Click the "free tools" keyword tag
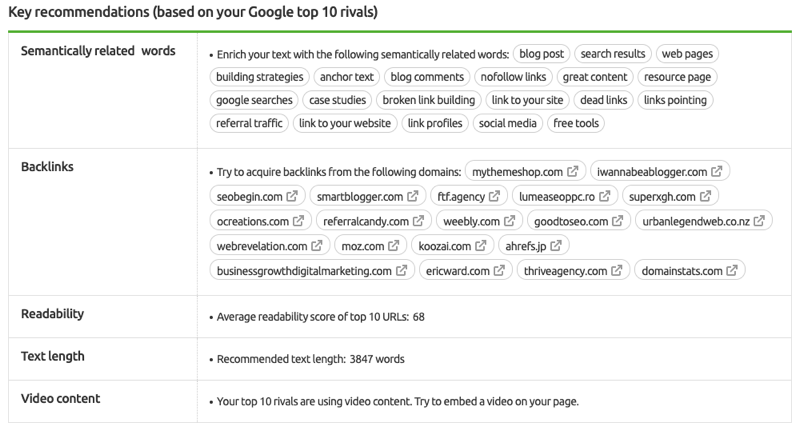The image size is (800, 431). tap(576, 124)
